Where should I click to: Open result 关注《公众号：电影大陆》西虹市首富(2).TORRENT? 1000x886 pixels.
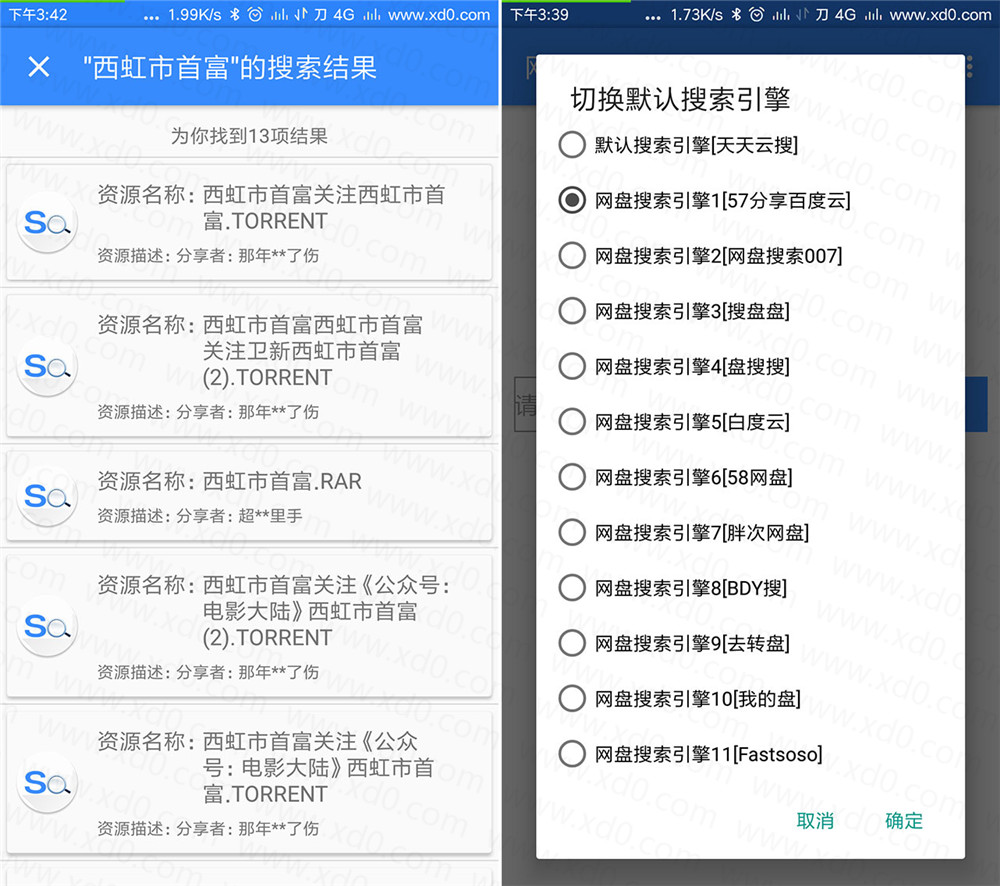point(249,626)
